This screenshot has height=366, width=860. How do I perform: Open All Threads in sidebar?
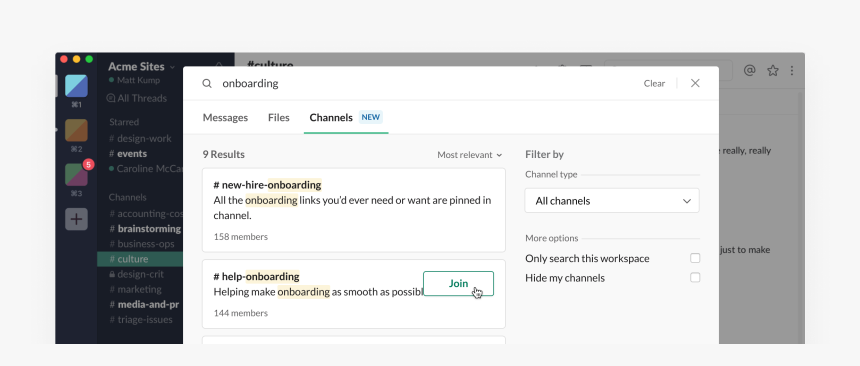tap(137, 98)
